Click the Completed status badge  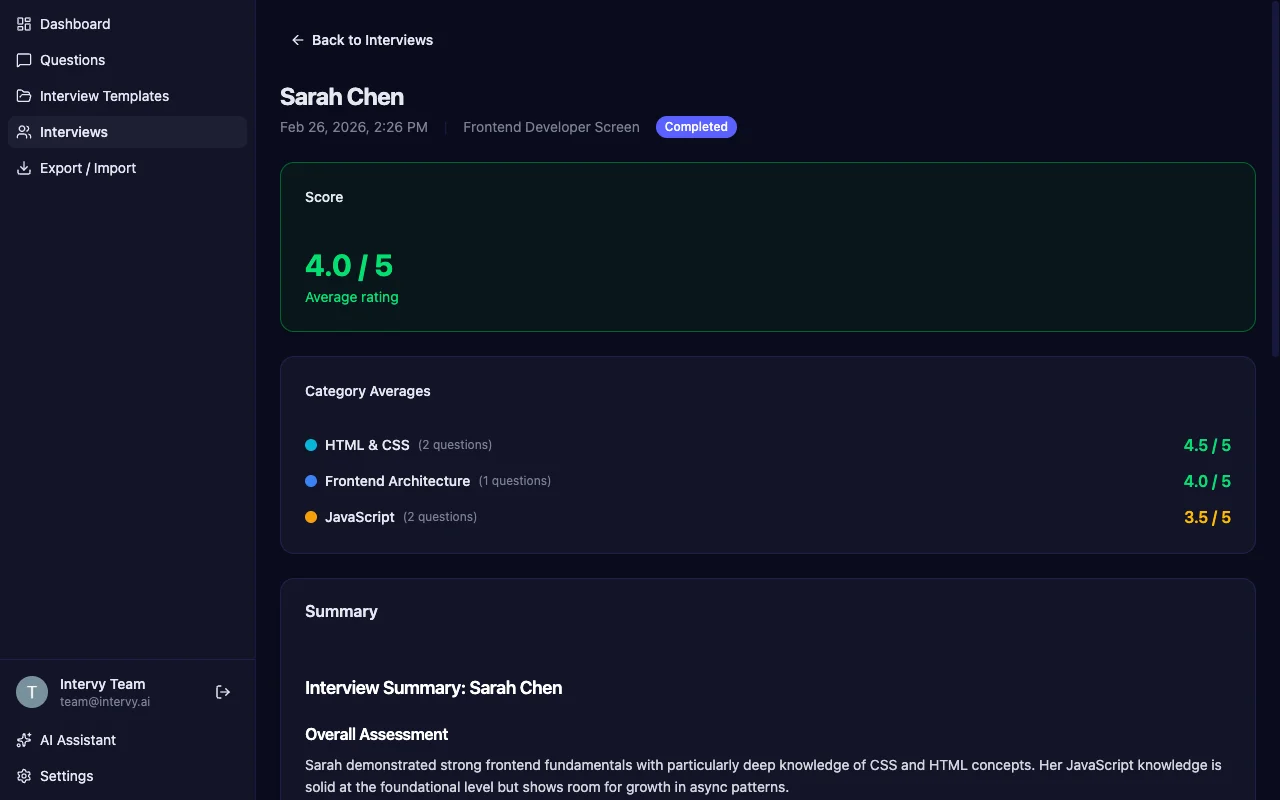pyautogui.click(x=696, y=127)
